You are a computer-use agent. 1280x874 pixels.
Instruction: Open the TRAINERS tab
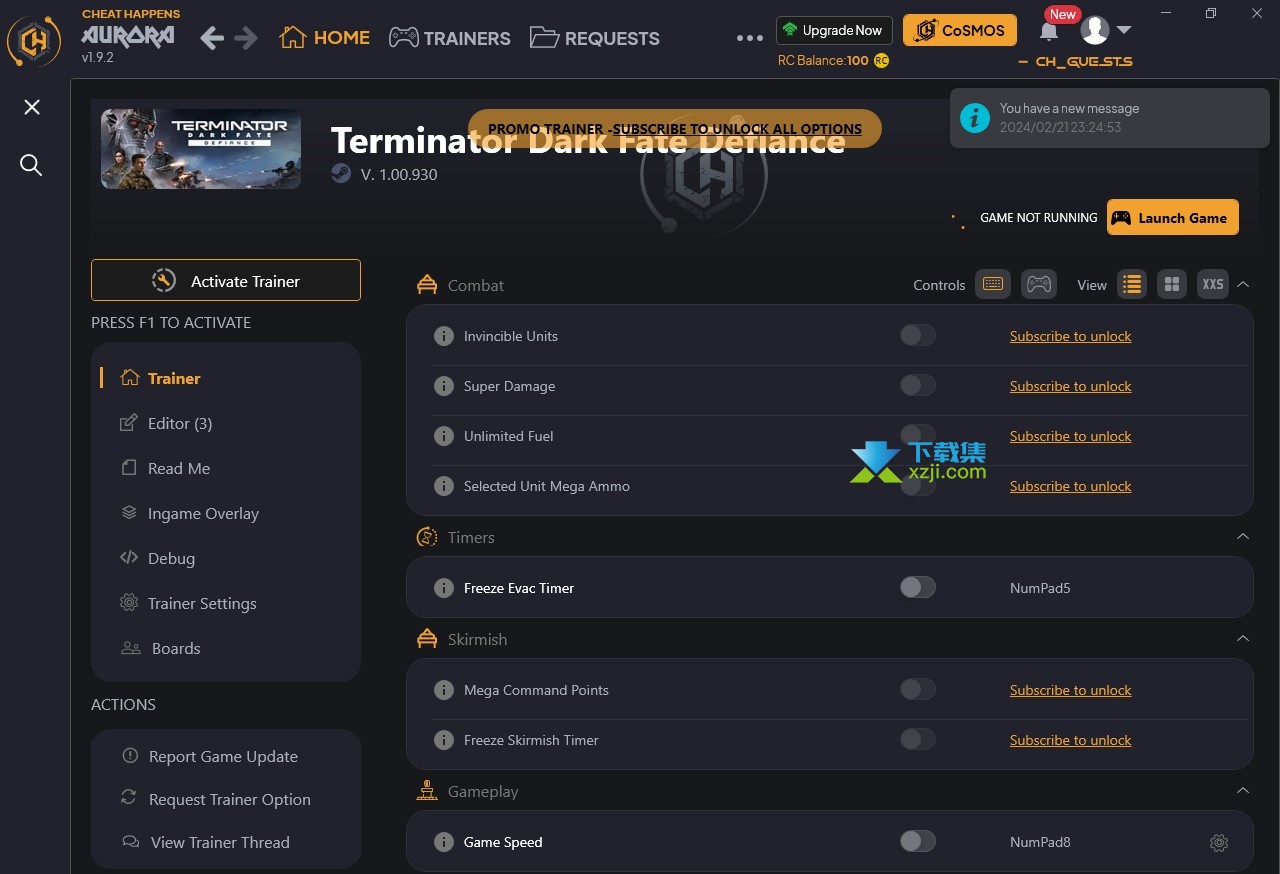click(450, 38)
